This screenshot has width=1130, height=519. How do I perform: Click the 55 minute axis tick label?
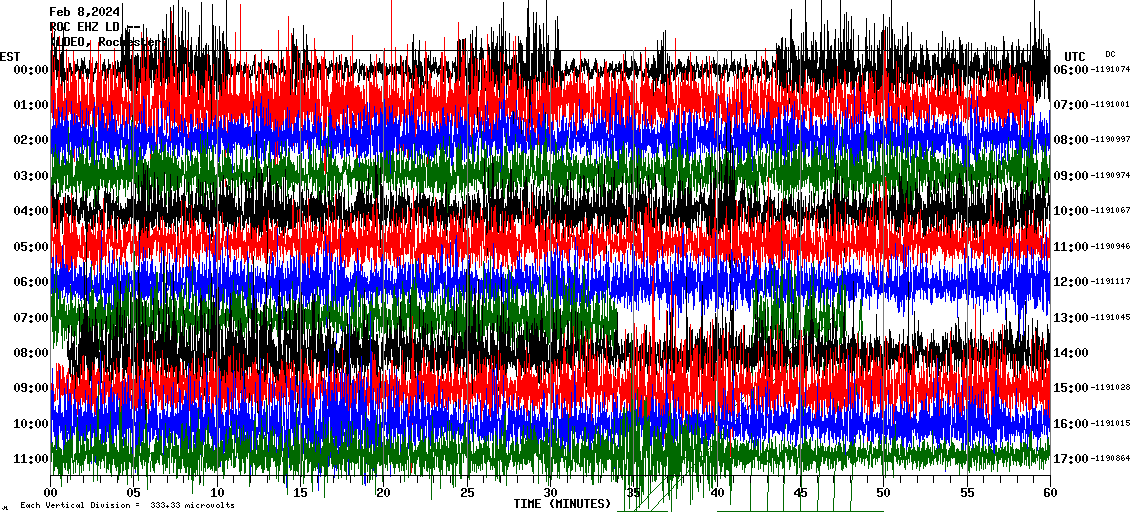(x=967, y=493)
